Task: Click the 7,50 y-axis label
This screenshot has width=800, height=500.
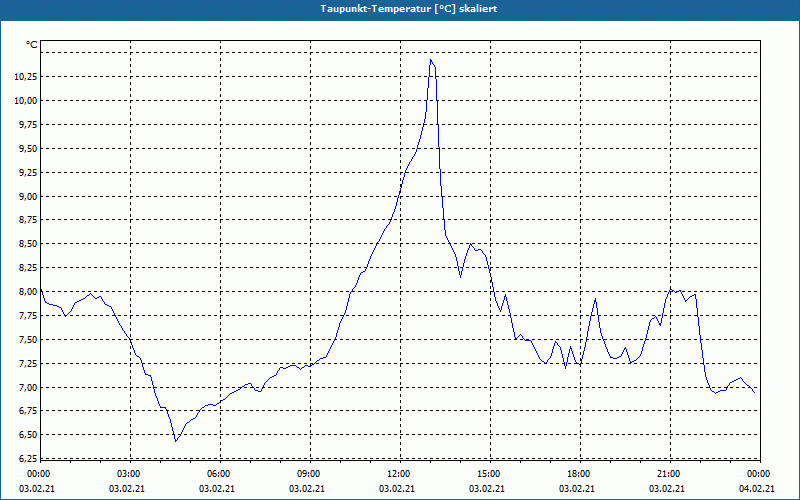Action: [29, 340]
